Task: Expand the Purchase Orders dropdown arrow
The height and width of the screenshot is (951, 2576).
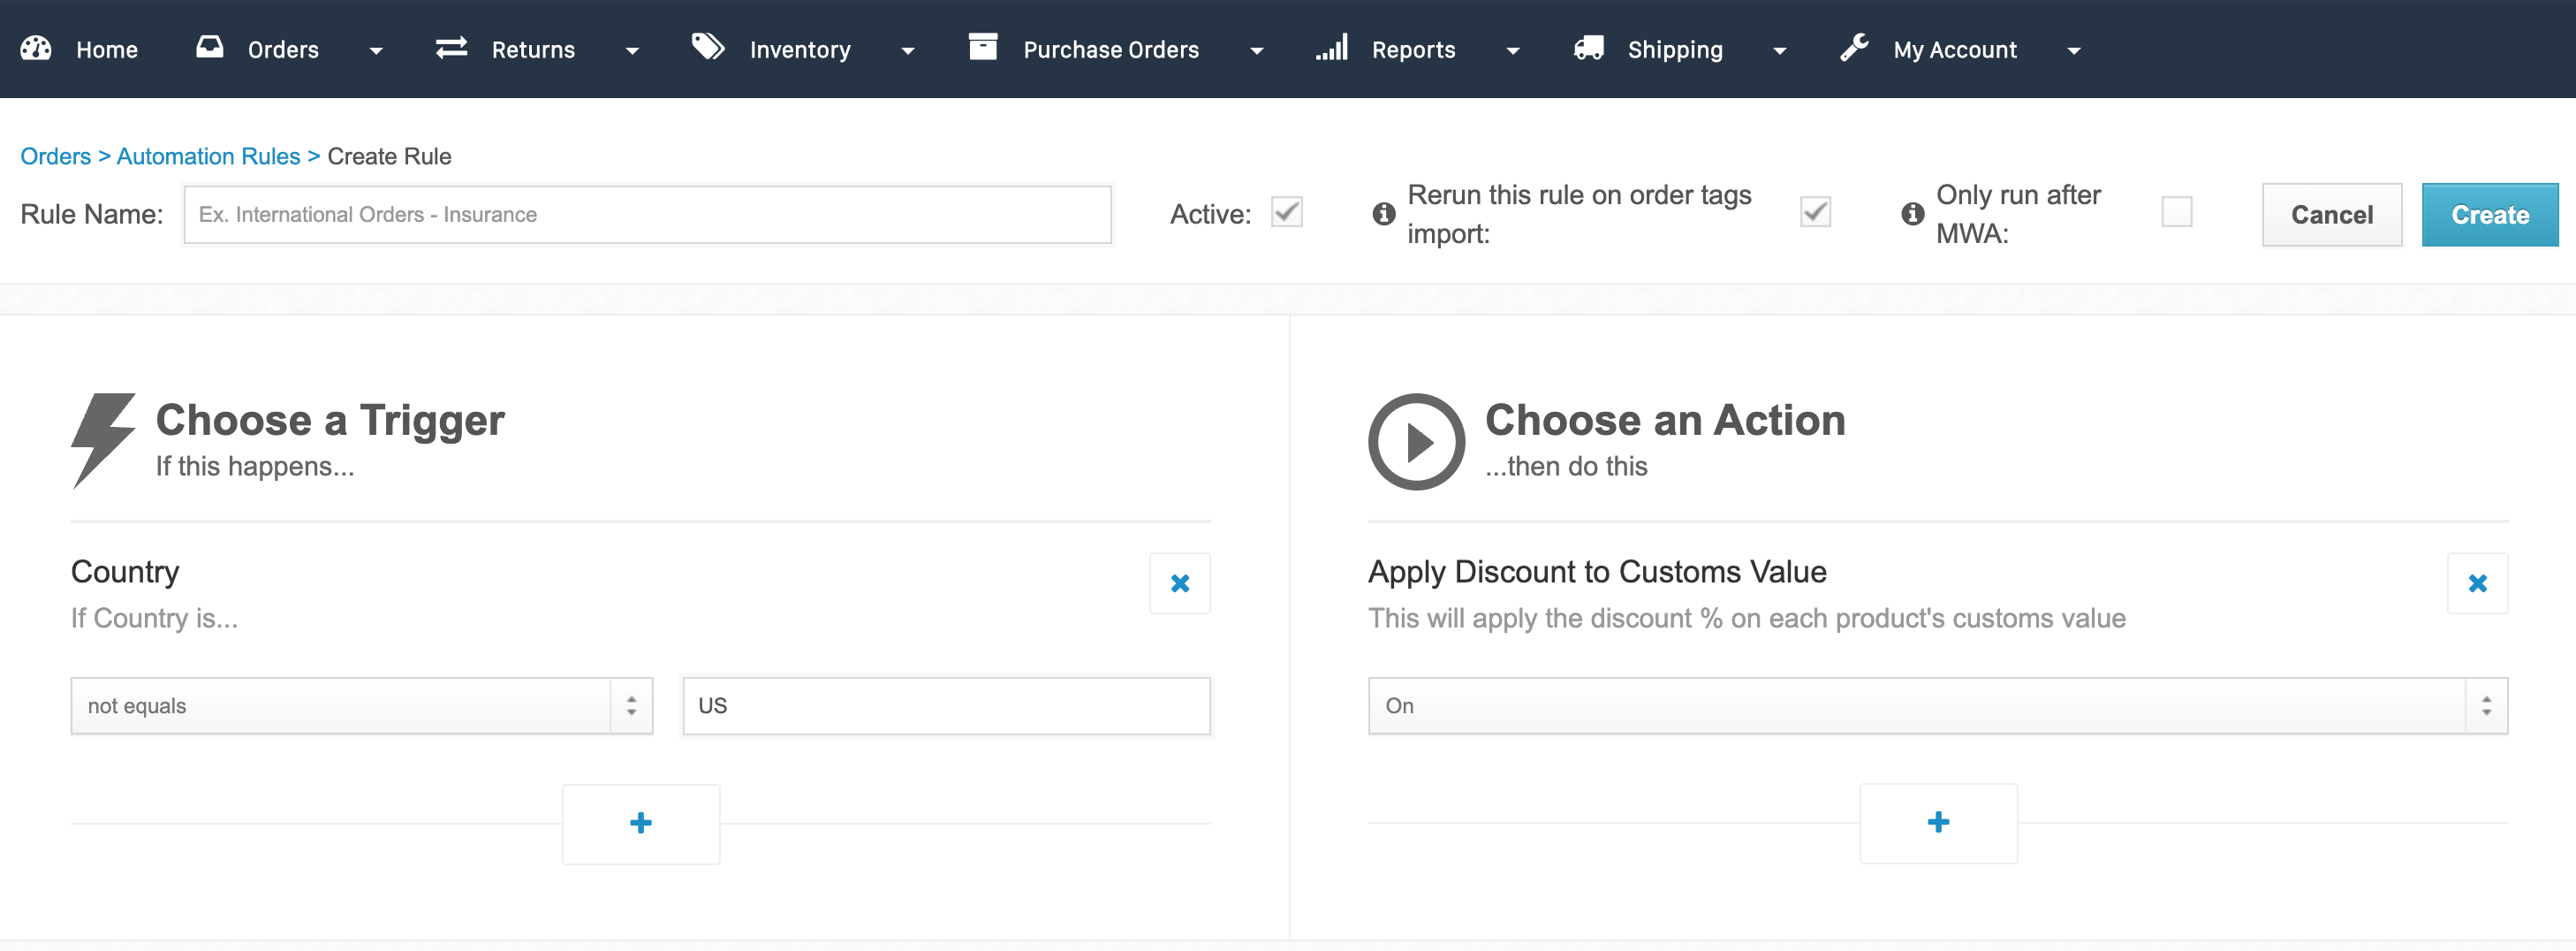Action: tap(1257, 51)
